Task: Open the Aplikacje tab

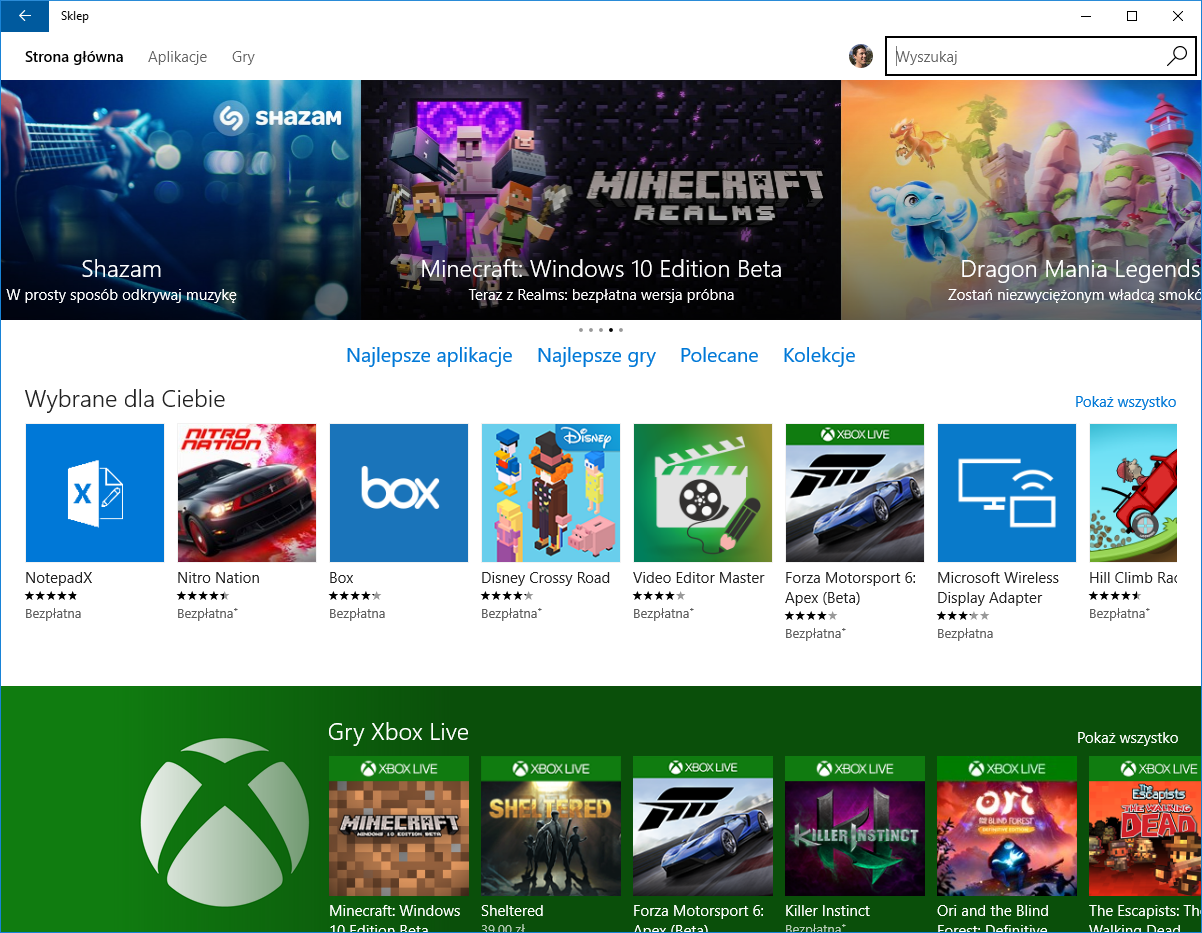Action: 177,57
